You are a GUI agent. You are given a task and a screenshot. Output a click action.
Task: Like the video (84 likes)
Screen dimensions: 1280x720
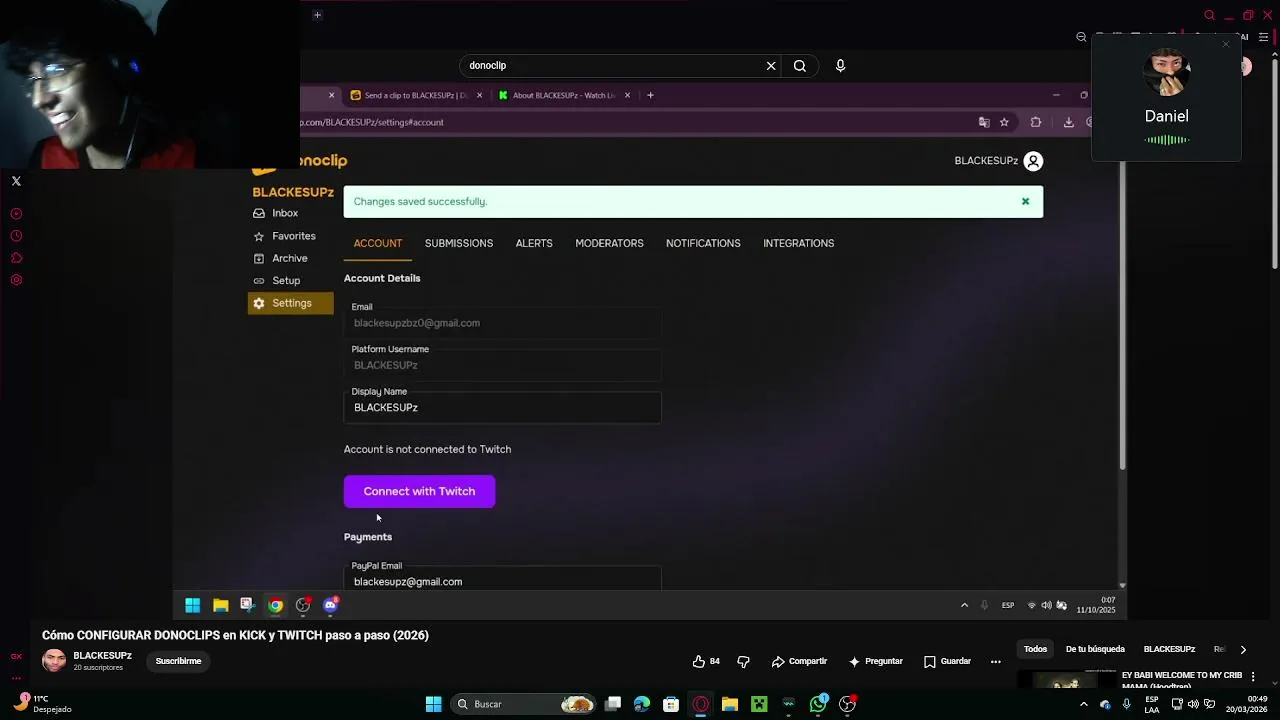(706, 661)
